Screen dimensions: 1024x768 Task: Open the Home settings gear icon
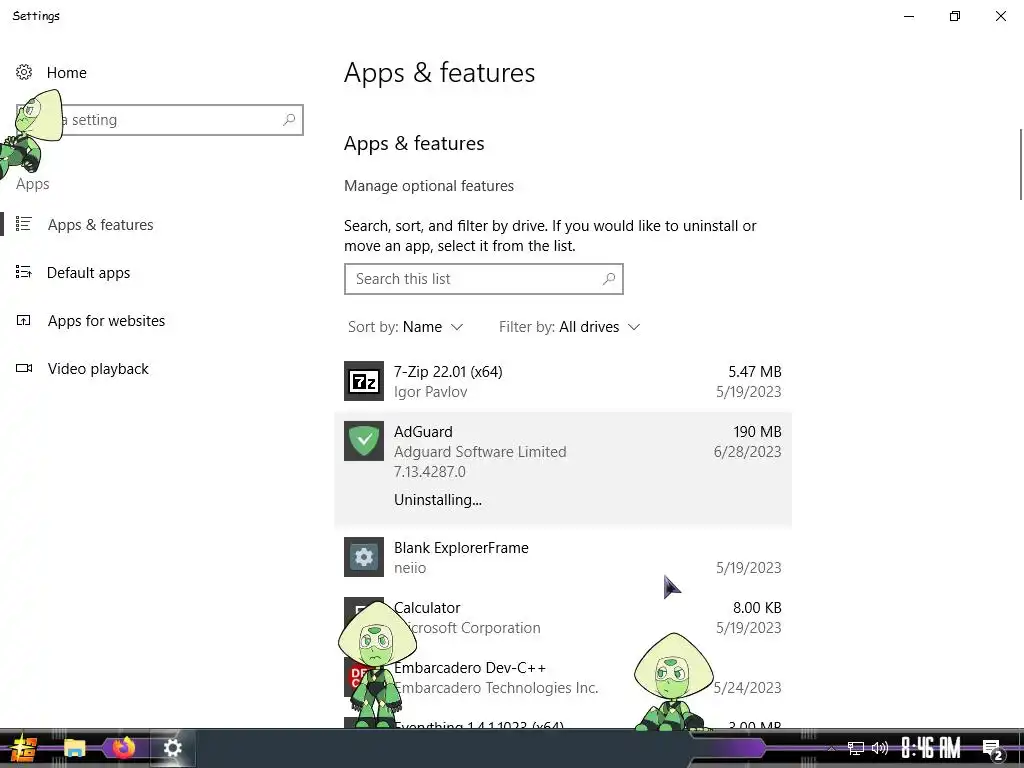[24, 72]
